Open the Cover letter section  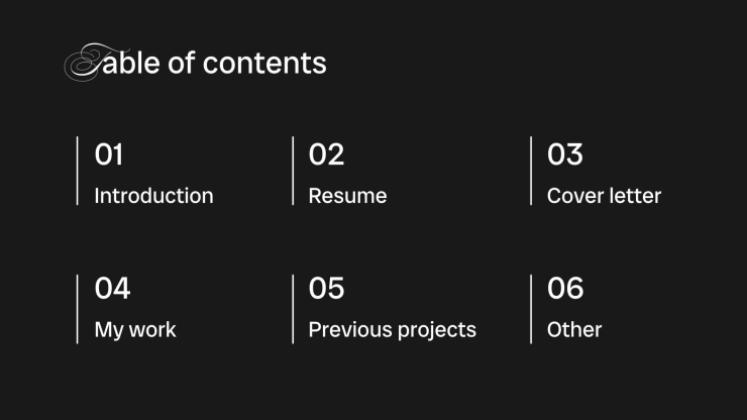(x=604, y=196)
